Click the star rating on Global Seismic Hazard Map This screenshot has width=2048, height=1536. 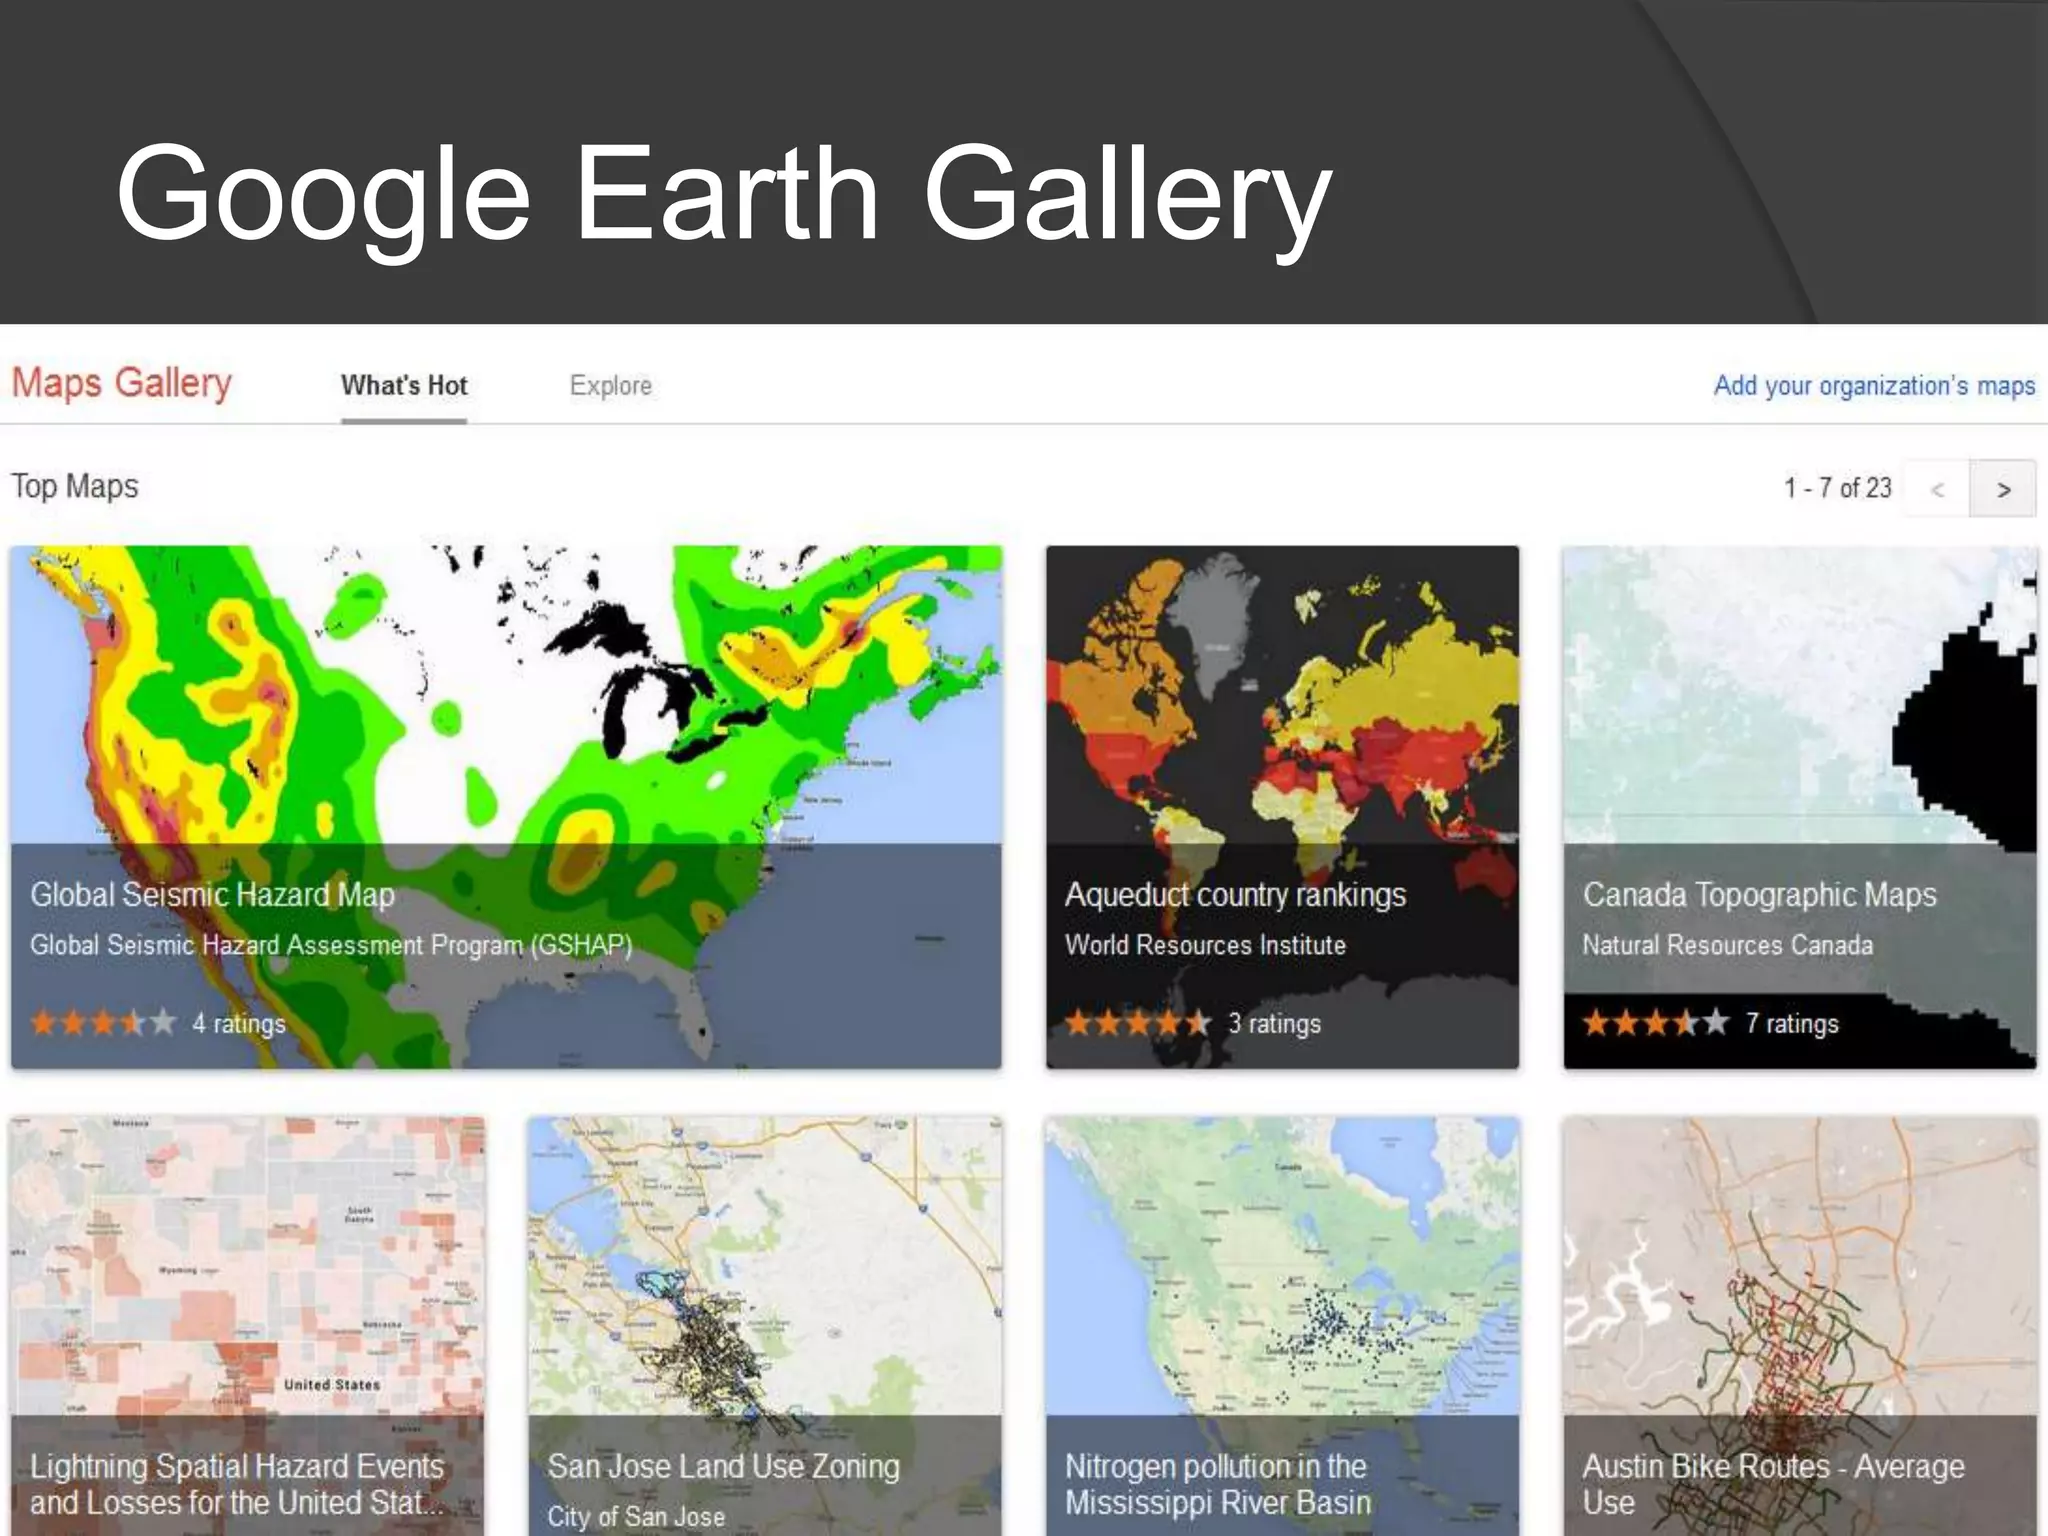click(x=103, y=1023)
